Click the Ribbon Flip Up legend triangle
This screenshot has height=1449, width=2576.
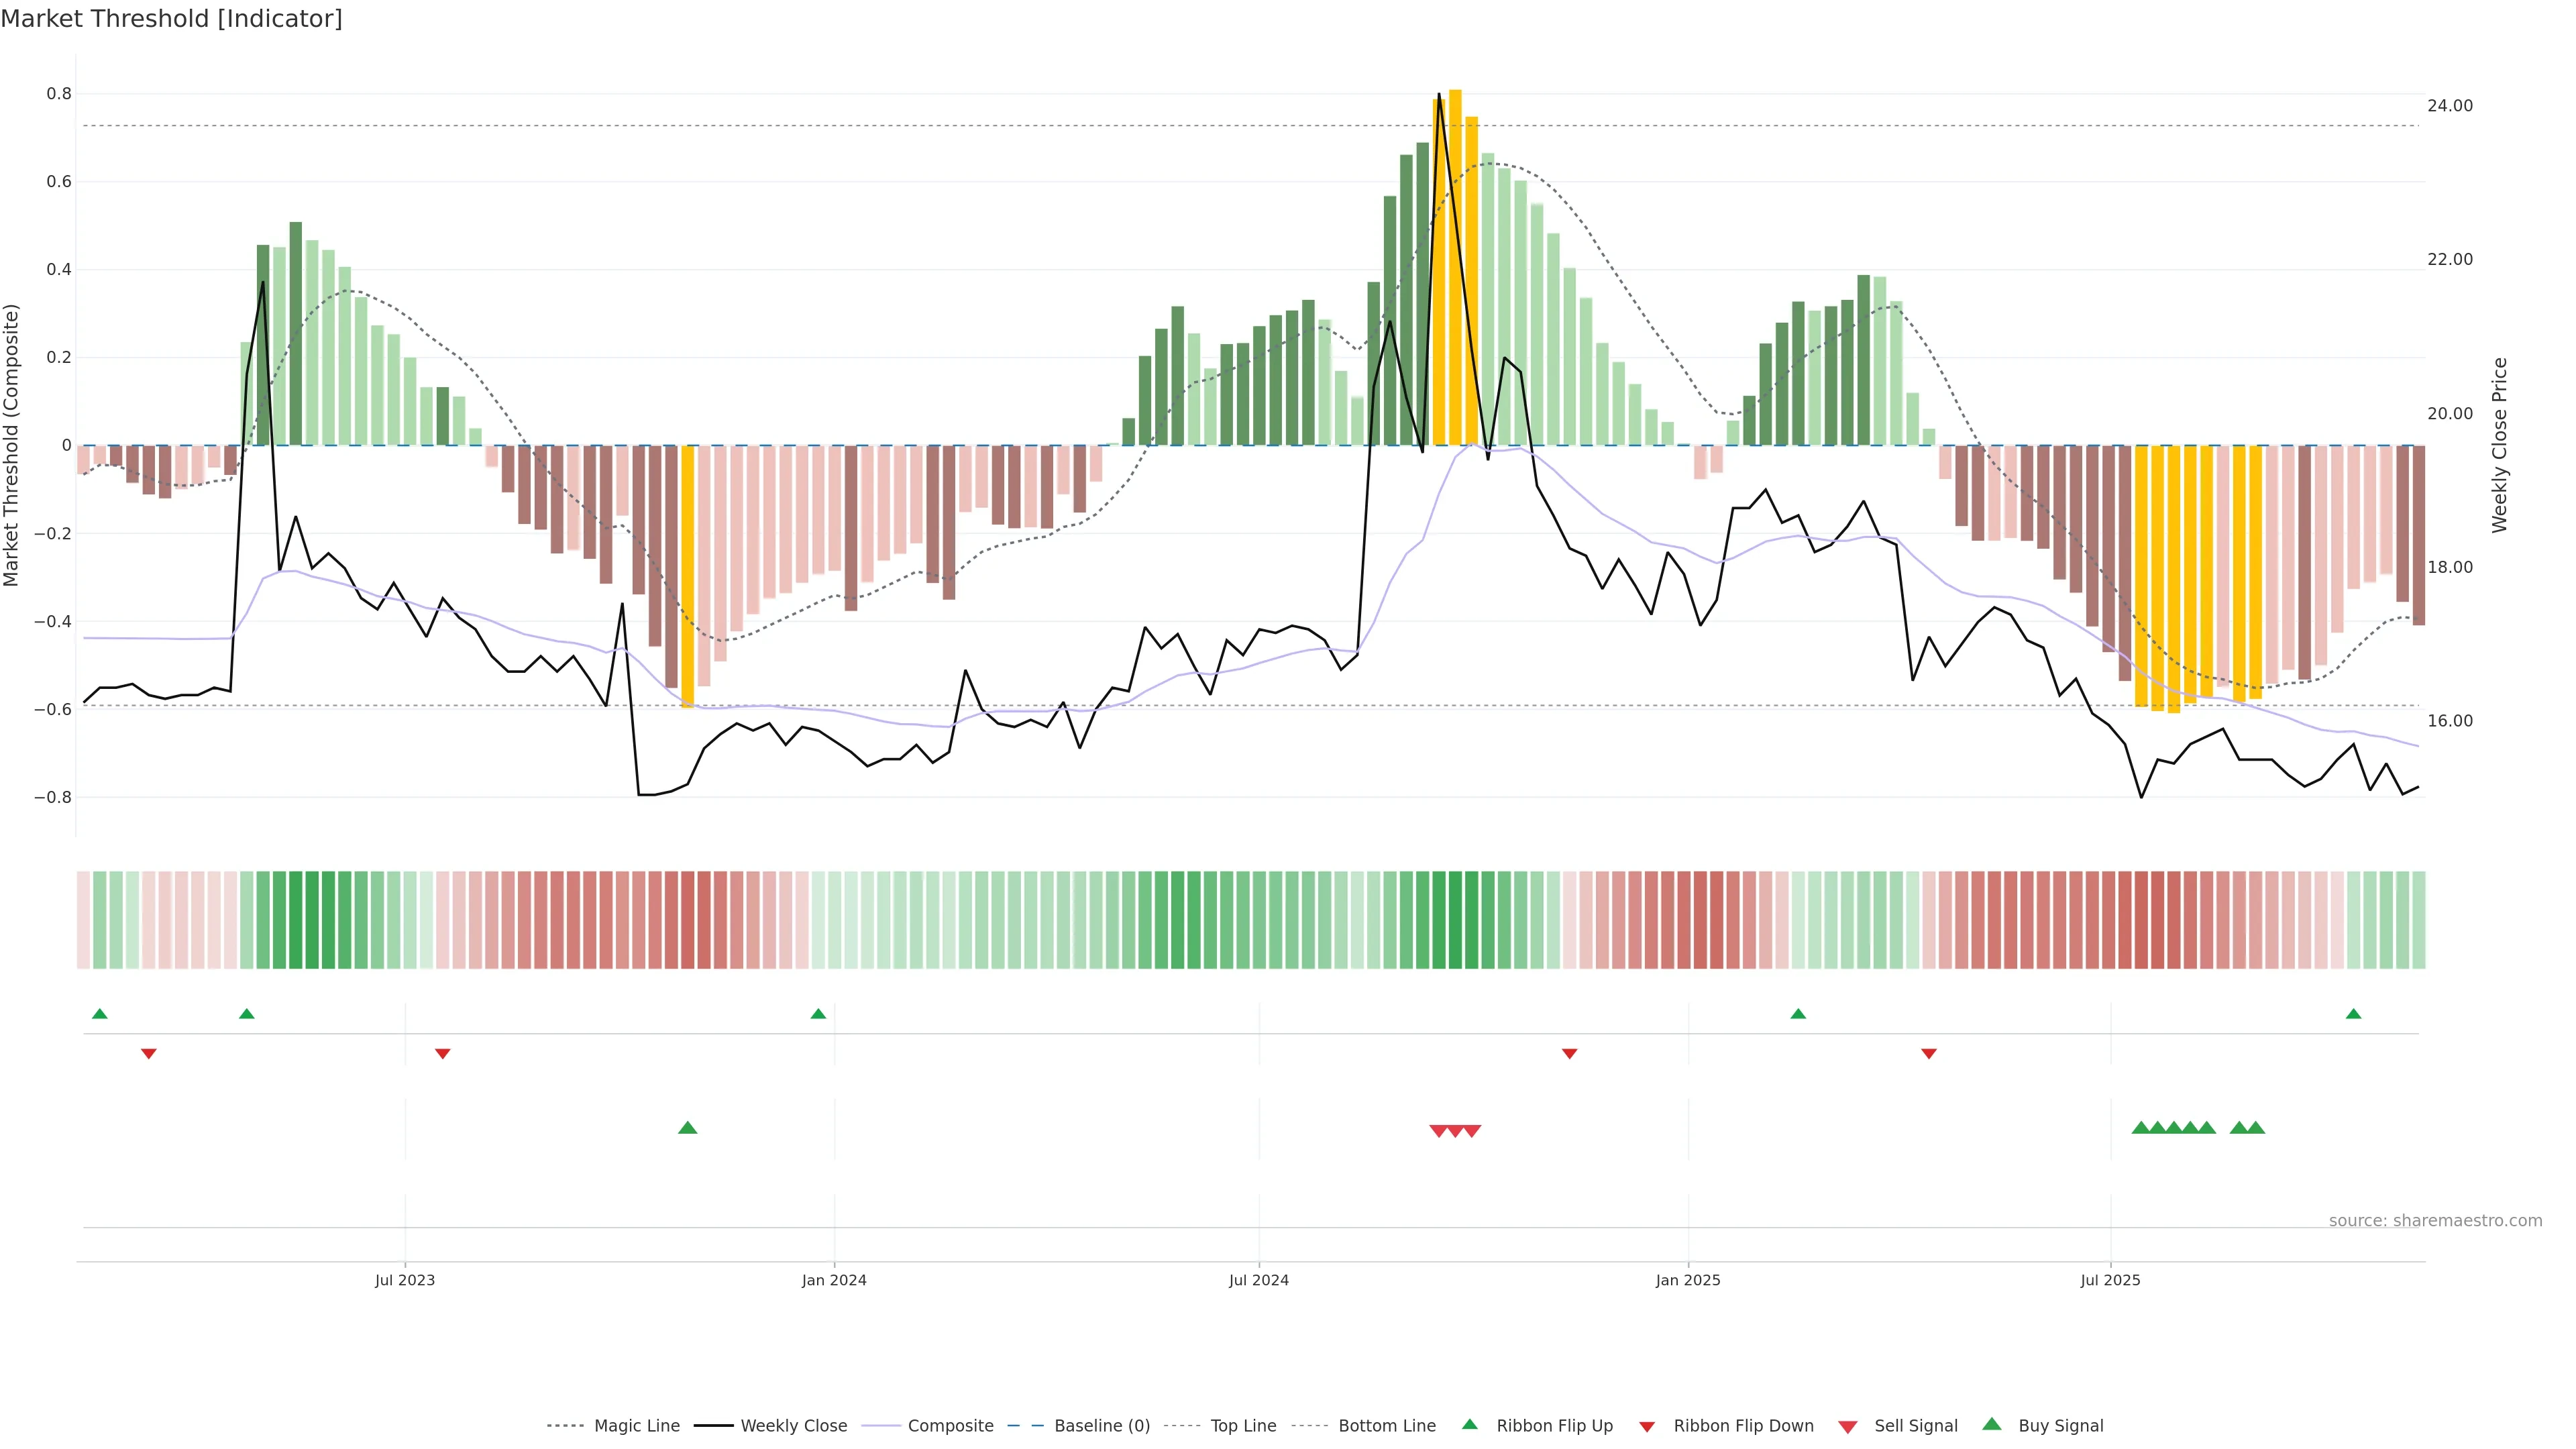click(1469, 1424)
